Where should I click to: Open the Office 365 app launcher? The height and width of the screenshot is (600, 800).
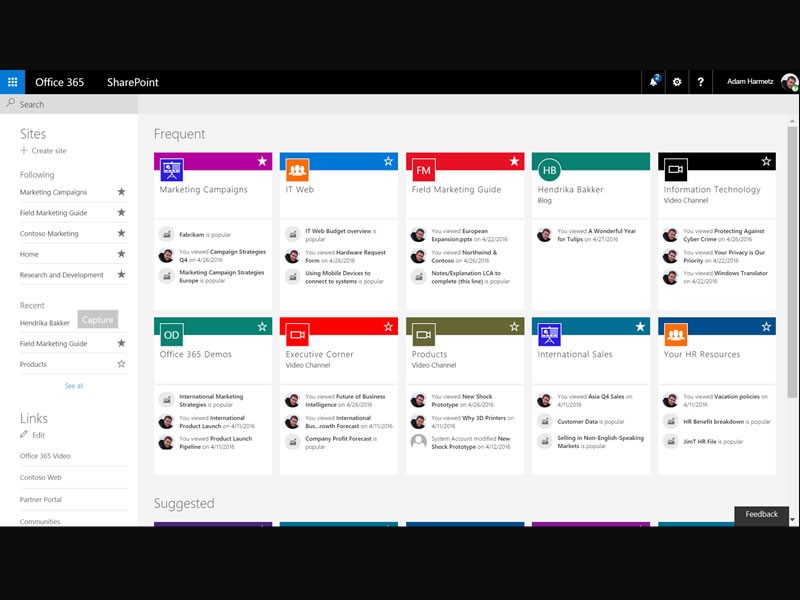12,81
